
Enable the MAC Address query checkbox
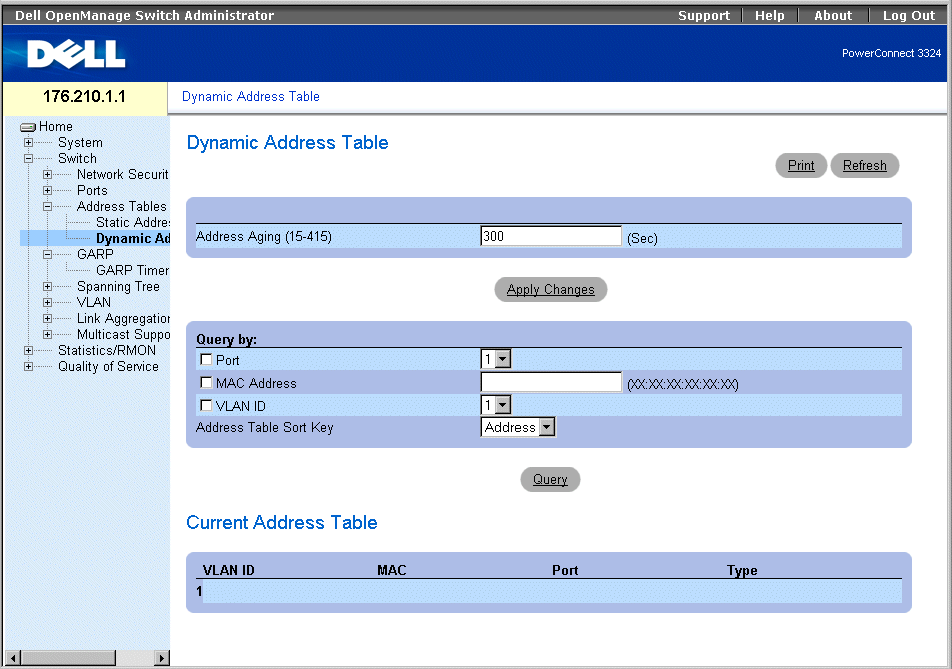tap(206, 382)
